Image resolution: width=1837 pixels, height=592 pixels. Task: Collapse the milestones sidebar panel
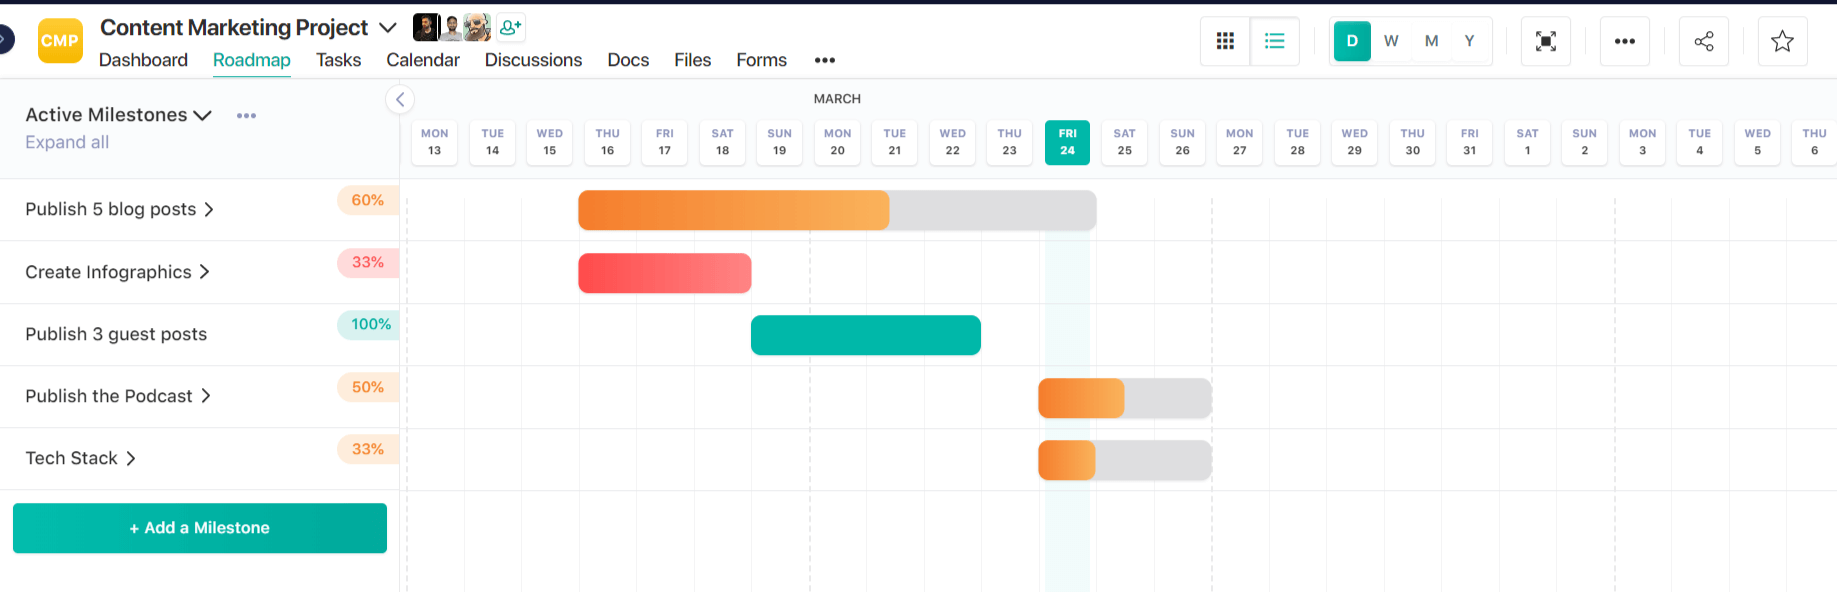tap(400, 99)
